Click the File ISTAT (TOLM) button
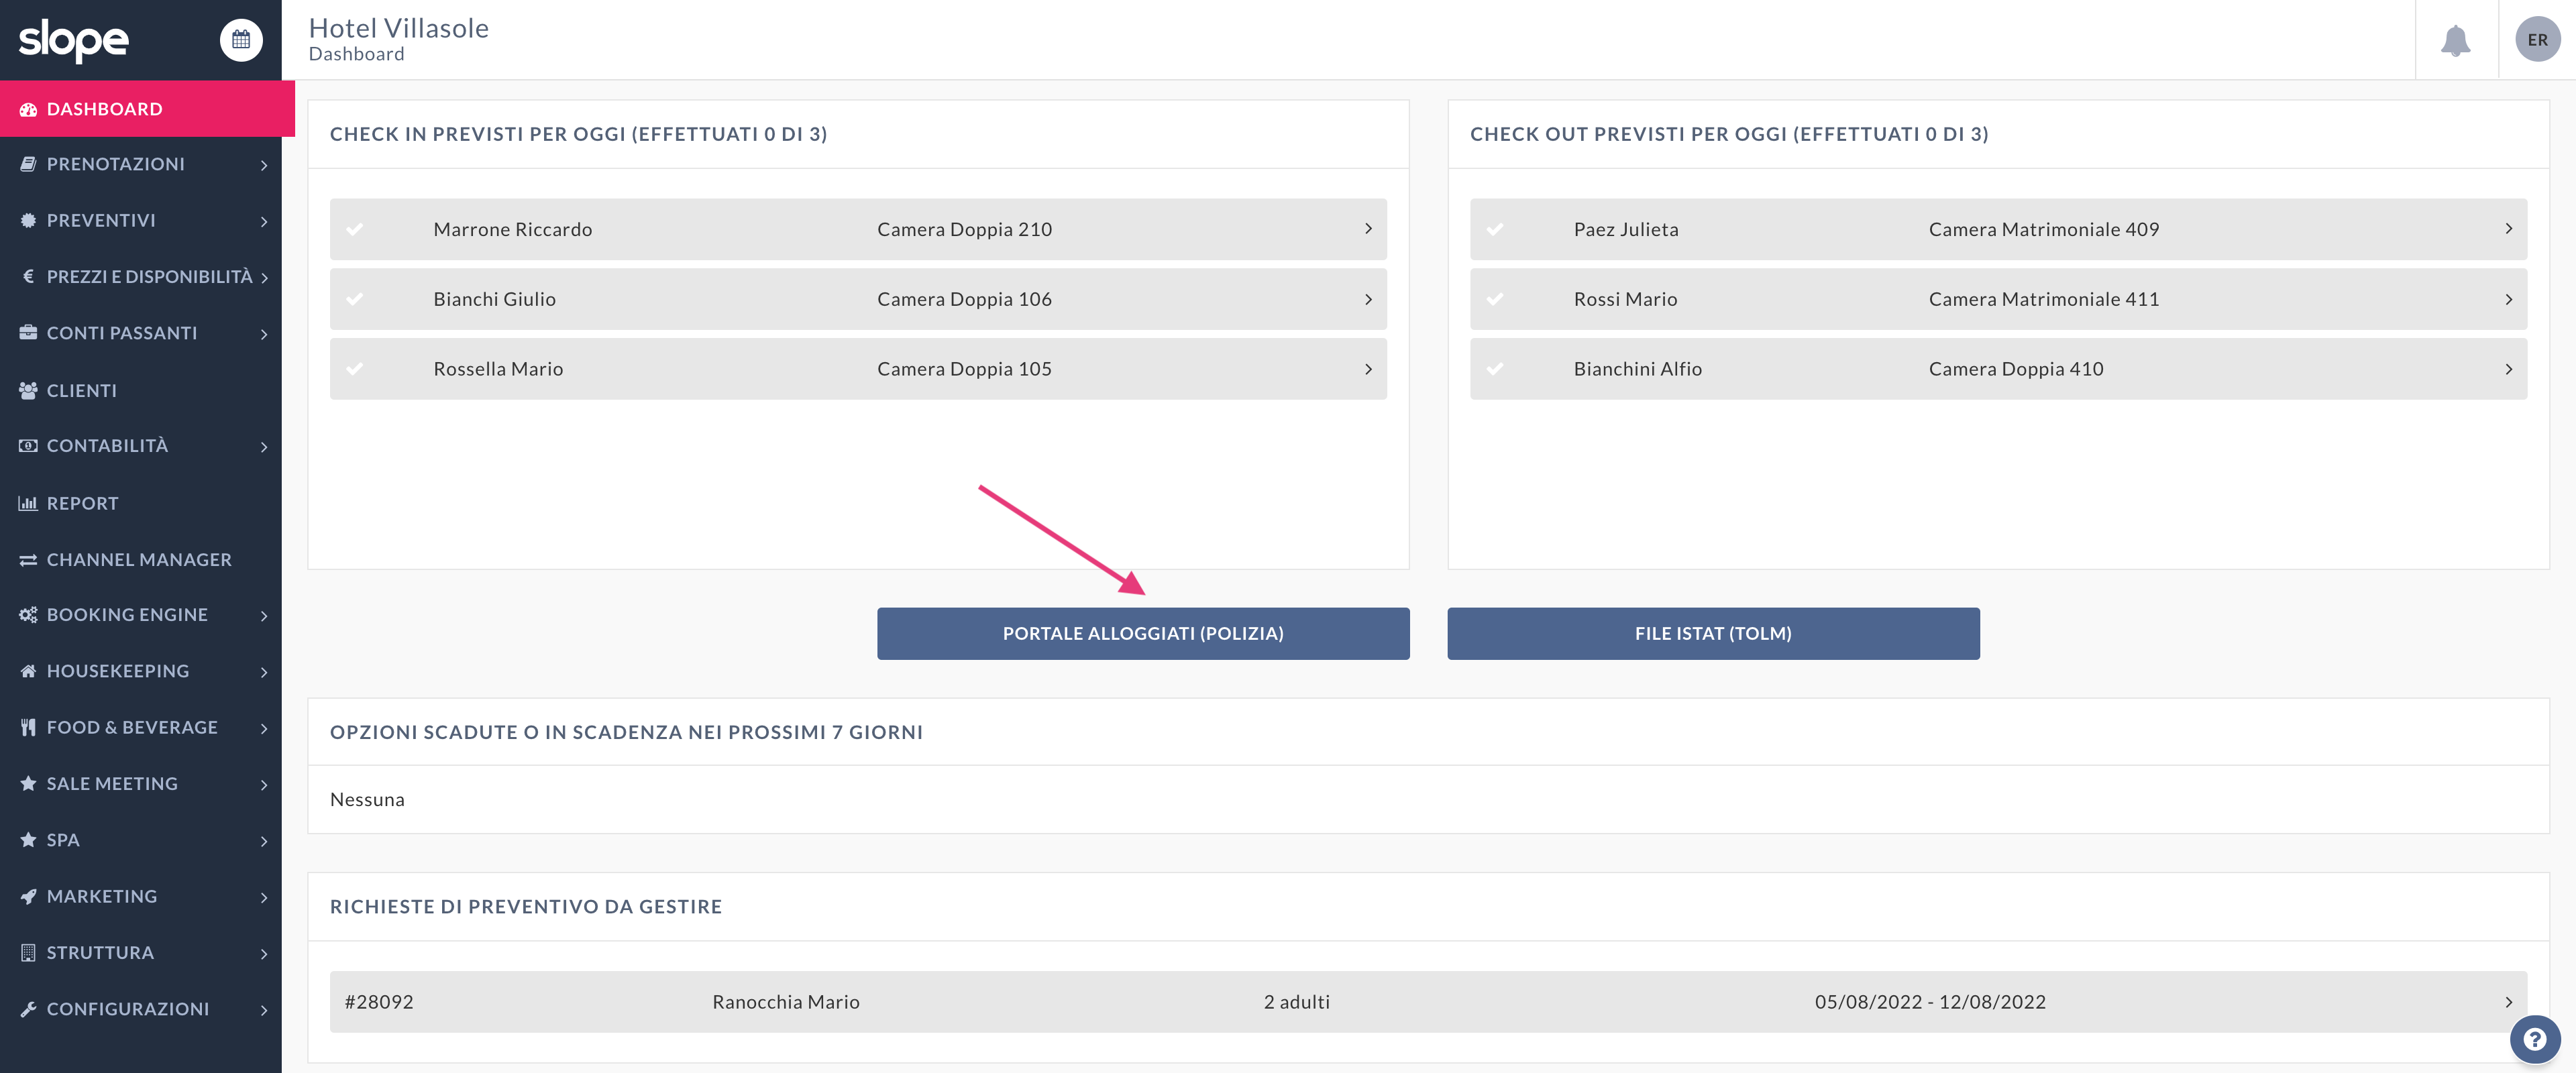Viewport: 2576px width, 1073px height. coord(1712,633)
